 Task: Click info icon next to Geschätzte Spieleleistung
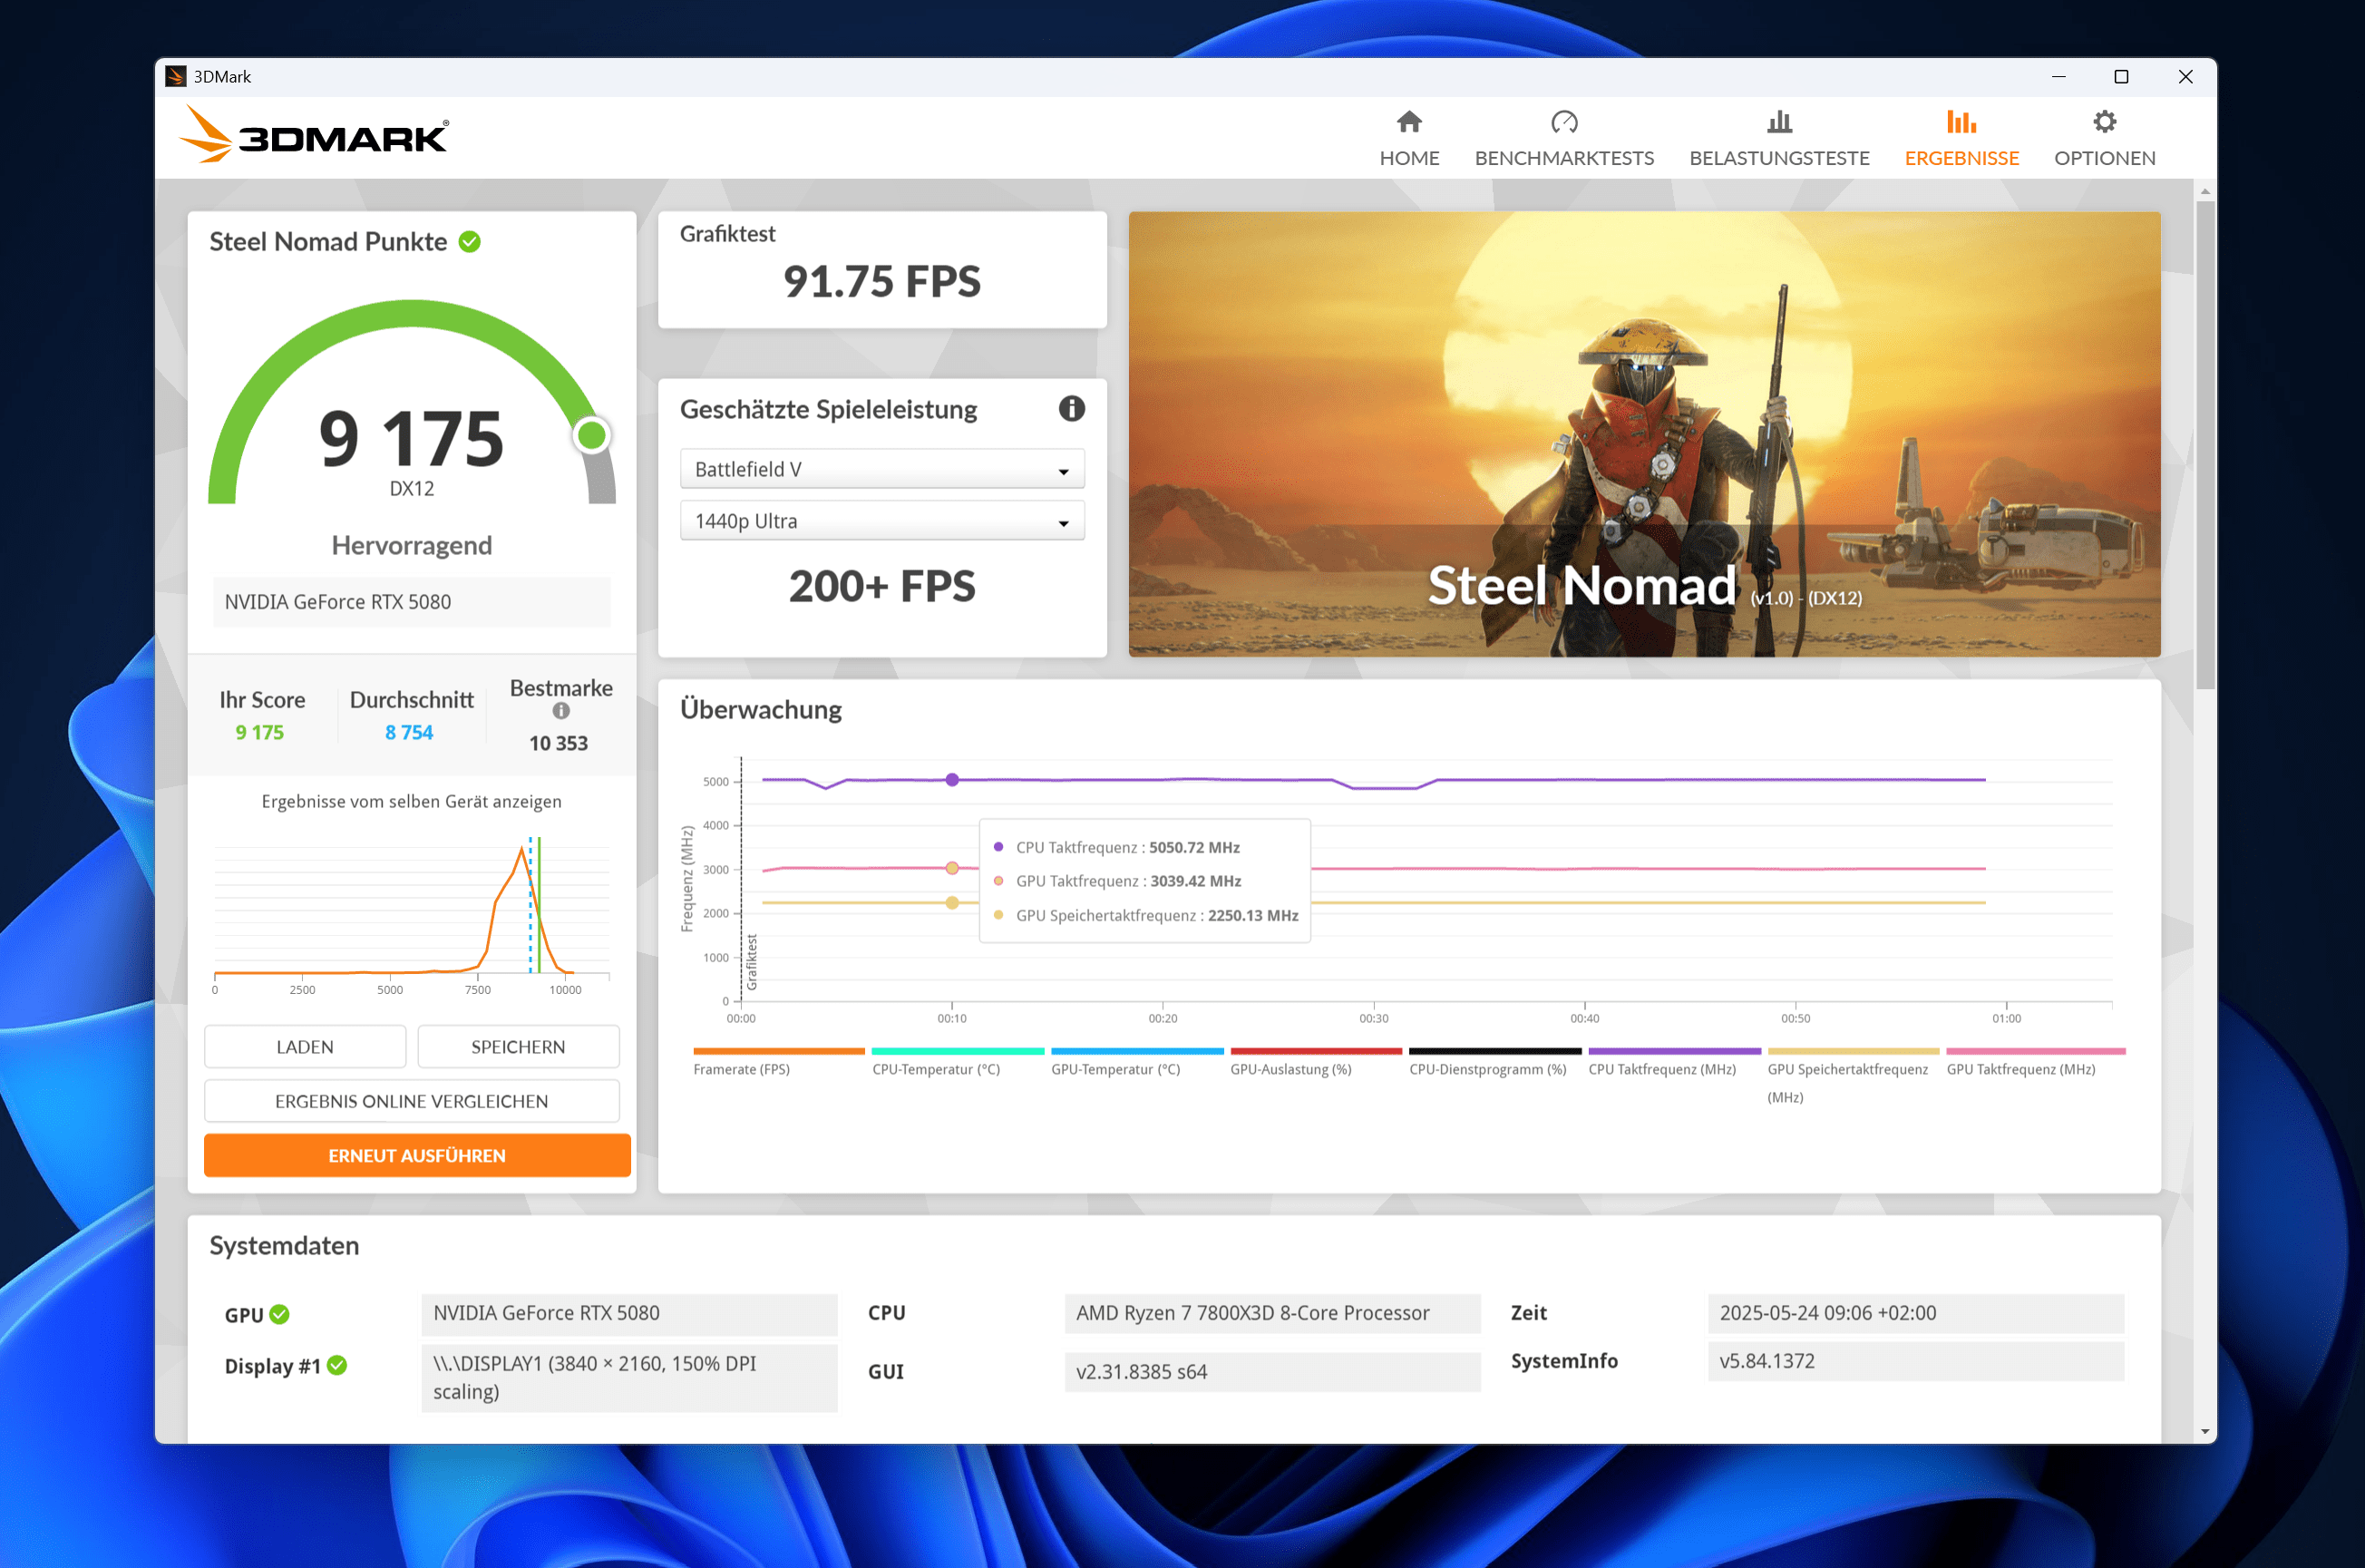click(x=1071, y=408)
